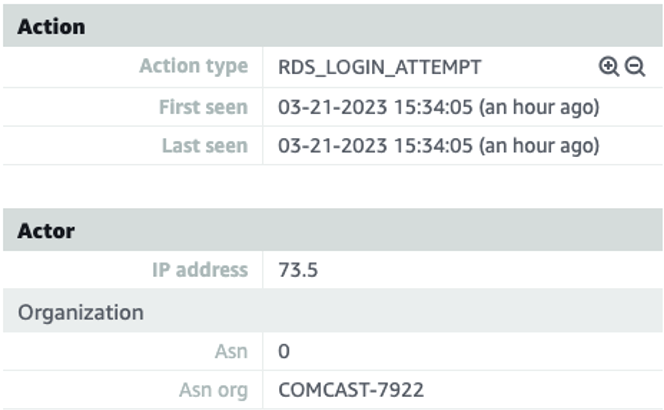
Task: Collapse the Action section header
Action: (x=51, y=26)
